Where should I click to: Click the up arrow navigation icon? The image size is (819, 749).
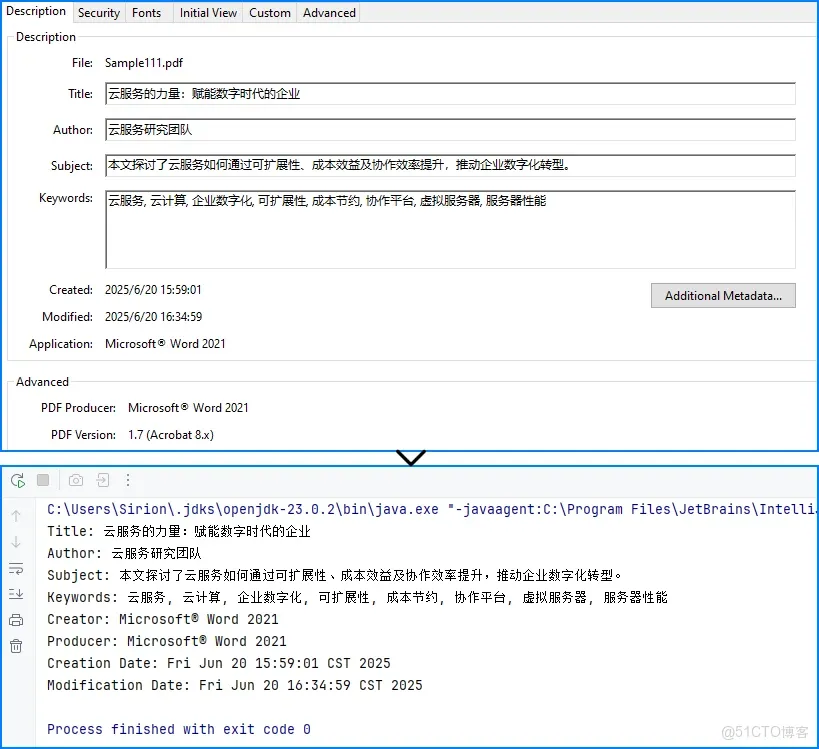pyautogui.click(x=15, y=516)
